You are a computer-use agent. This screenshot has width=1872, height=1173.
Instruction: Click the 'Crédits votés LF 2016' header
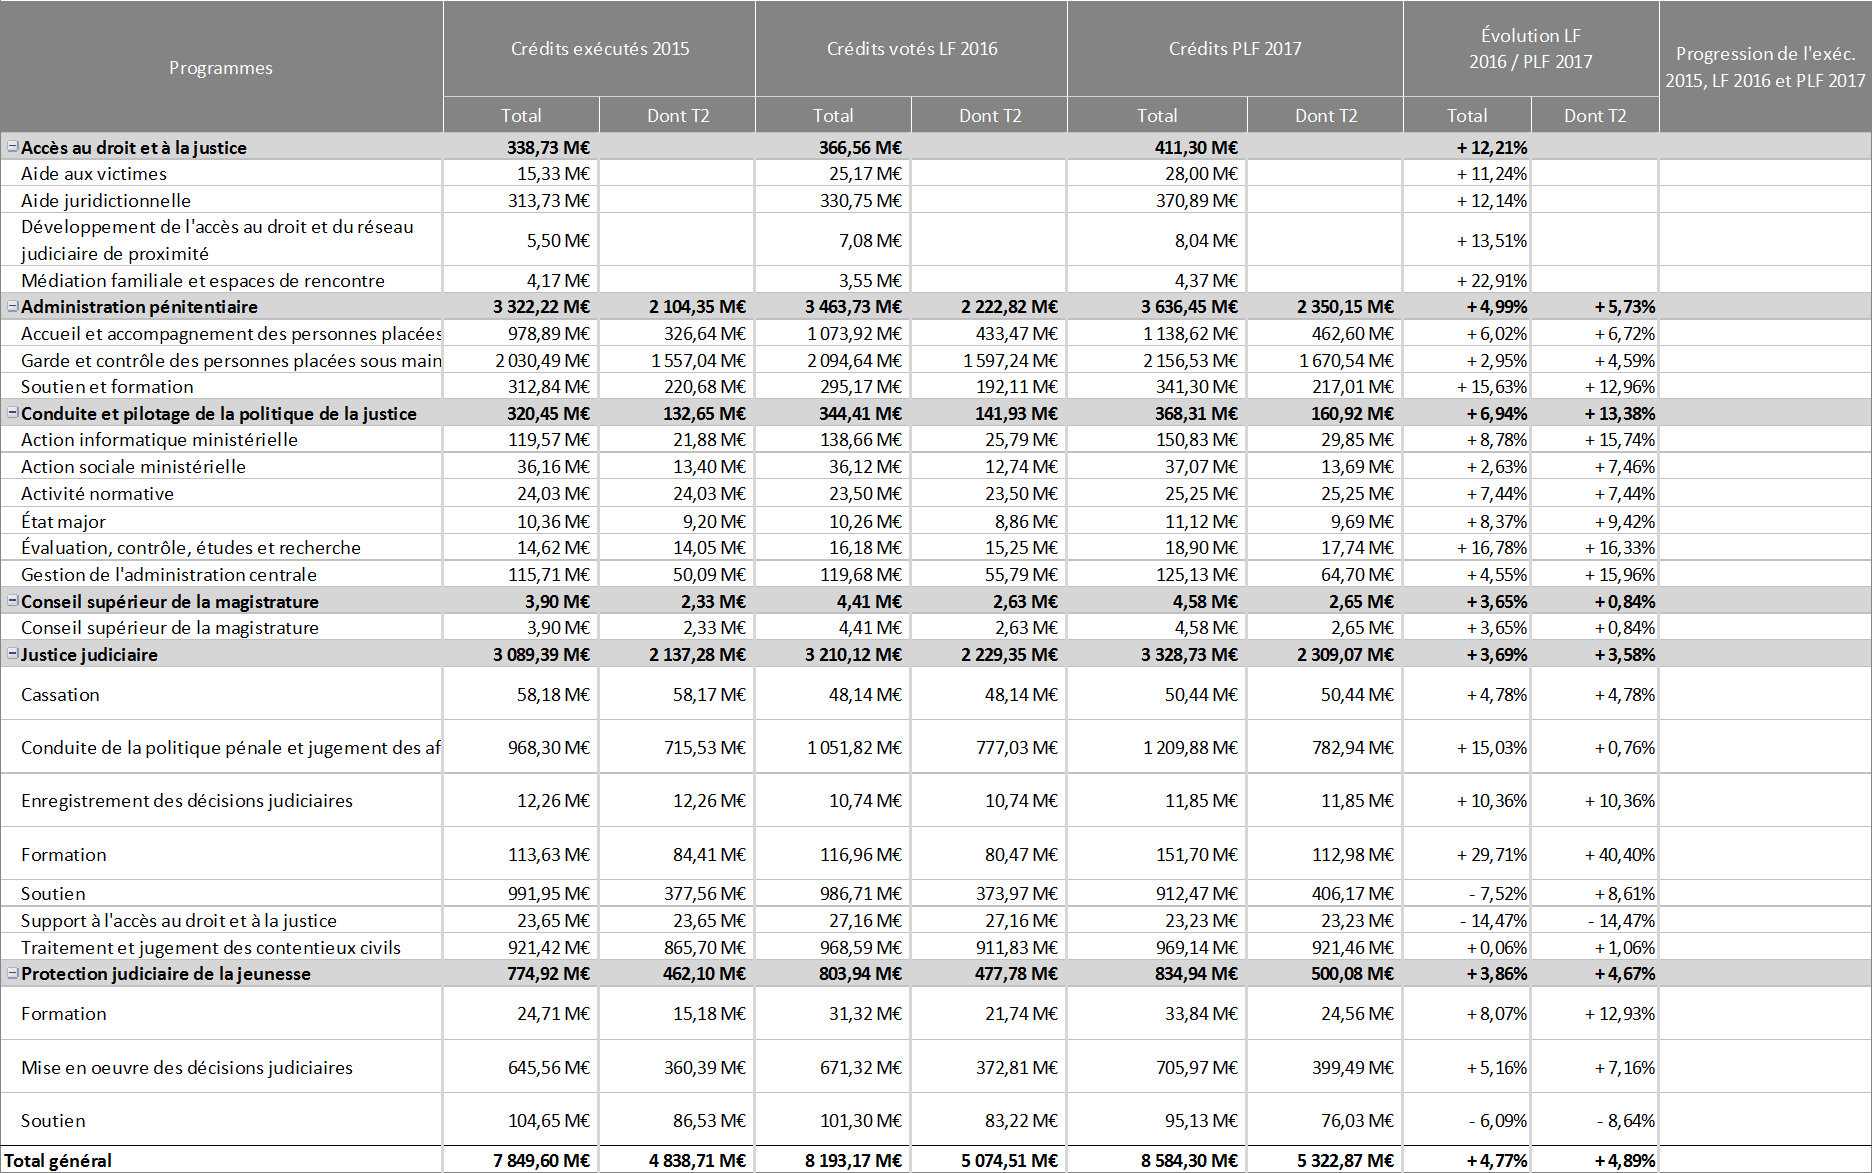911,49
